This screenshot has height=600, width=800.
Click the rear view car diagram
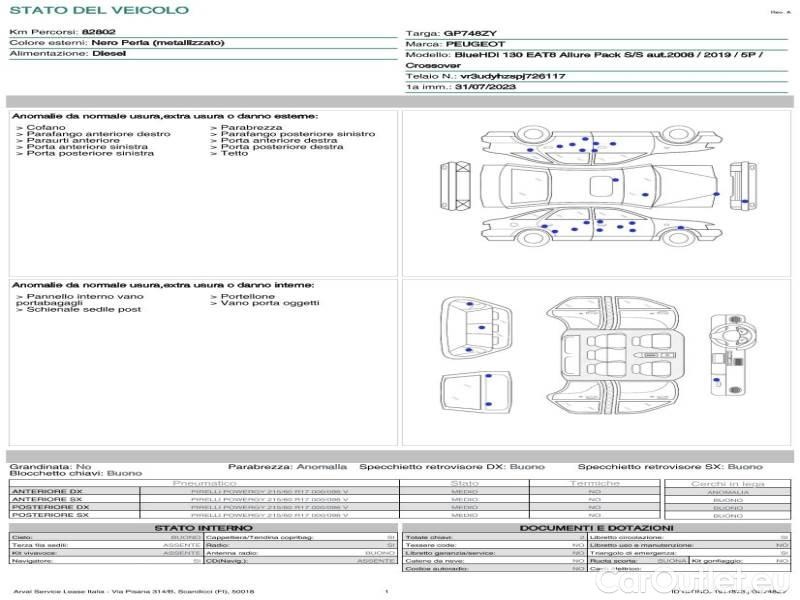[x=742, y=185]
